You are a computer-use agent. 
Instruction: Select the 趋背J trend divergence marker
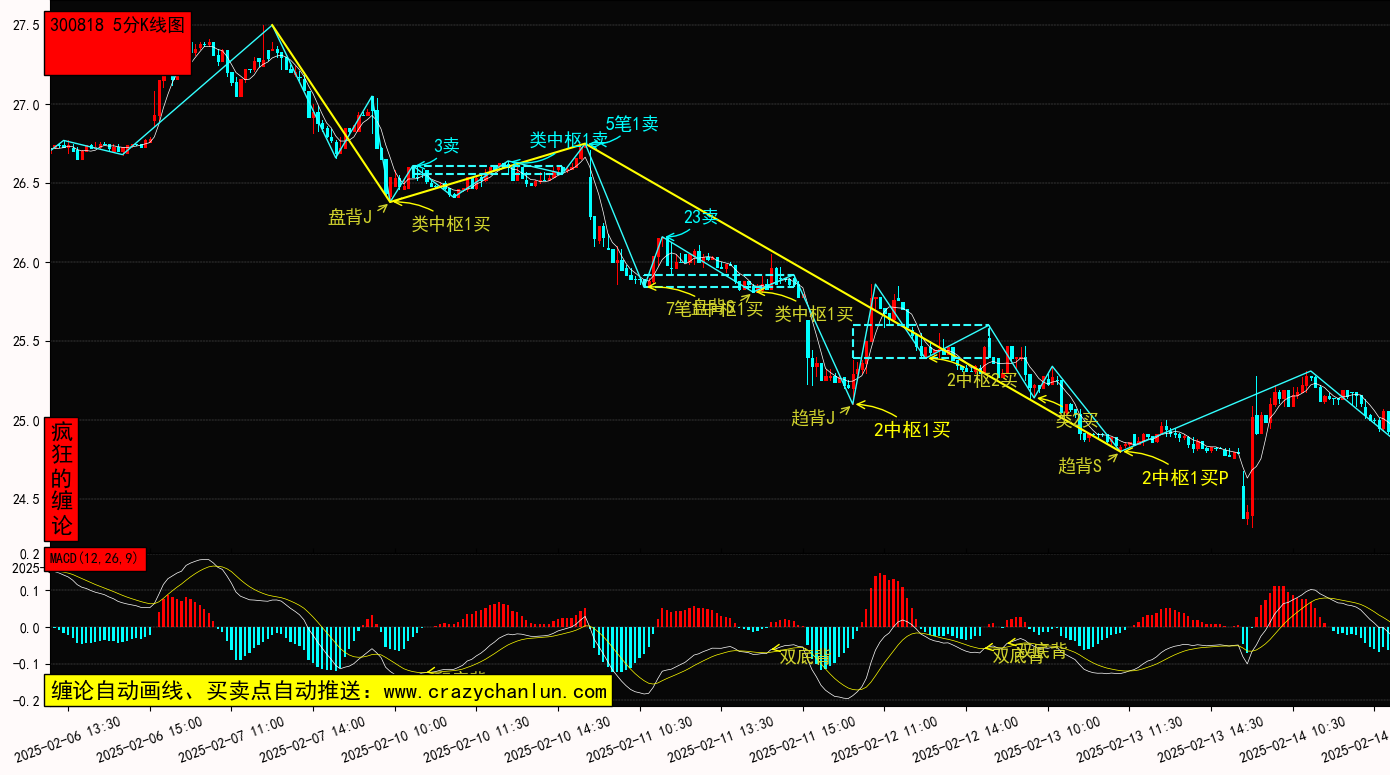pos(813,418)
